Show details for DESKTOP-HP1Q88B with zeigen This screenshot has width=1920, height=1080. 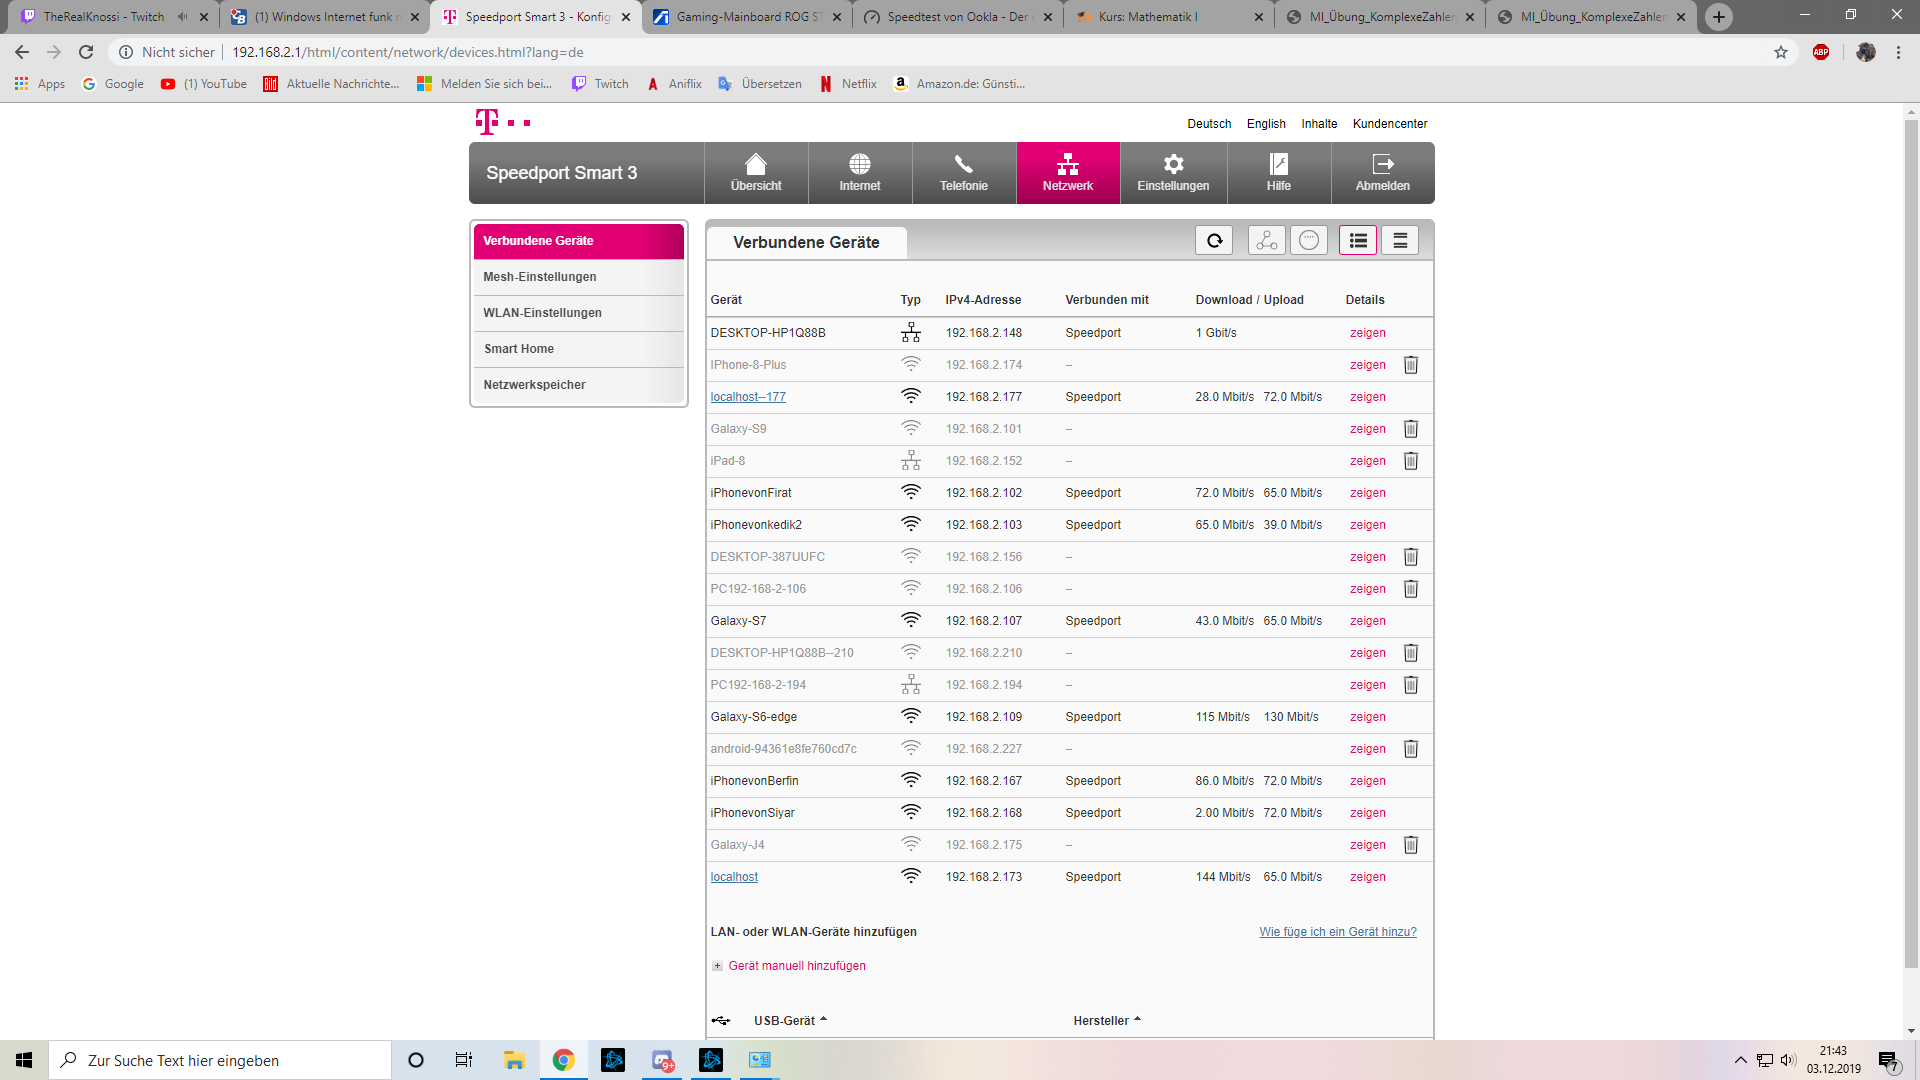click(1367, 333)
